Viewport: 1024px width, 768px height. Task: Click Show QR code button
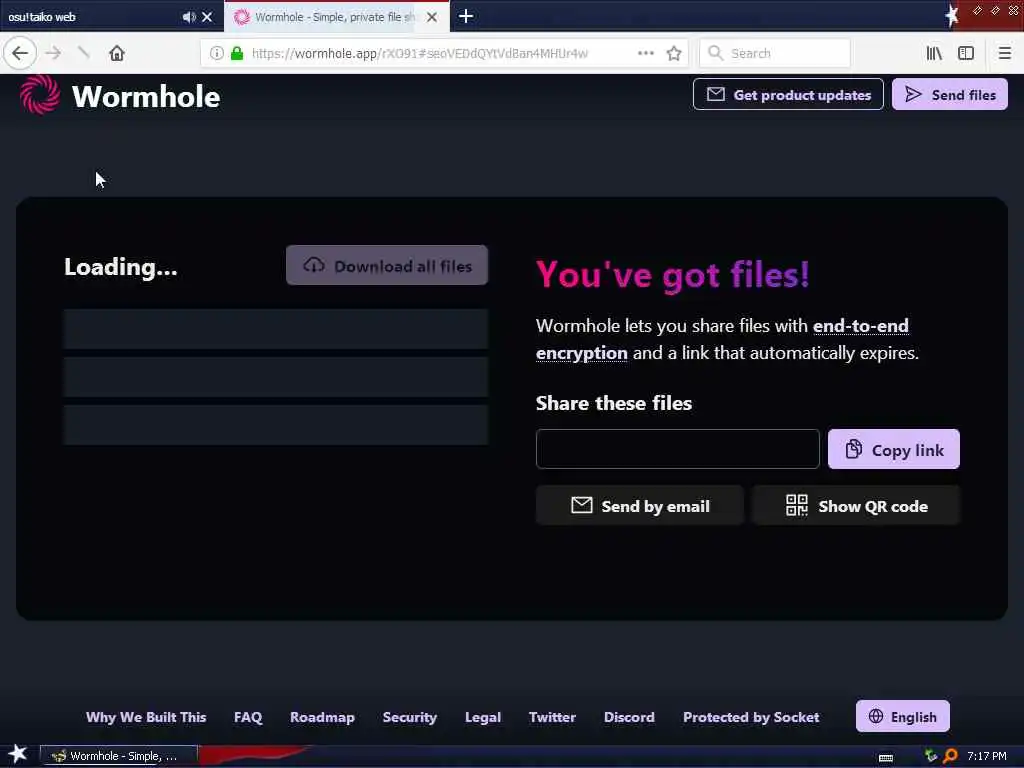856,505
